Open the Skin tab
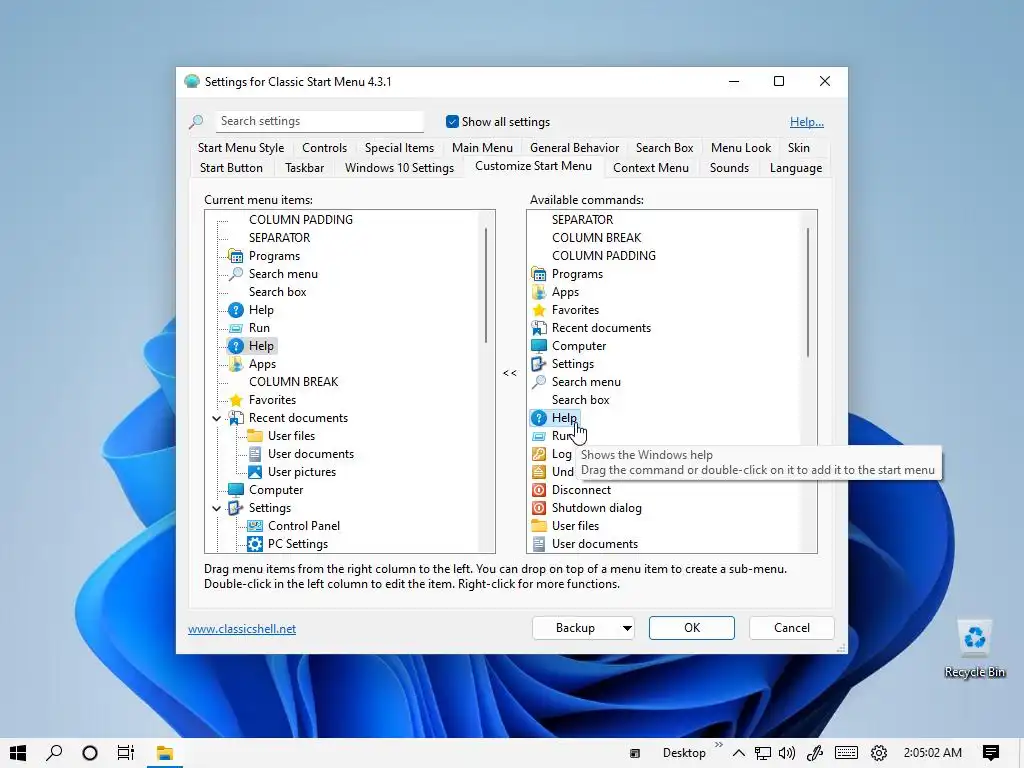 coord(798,148)
